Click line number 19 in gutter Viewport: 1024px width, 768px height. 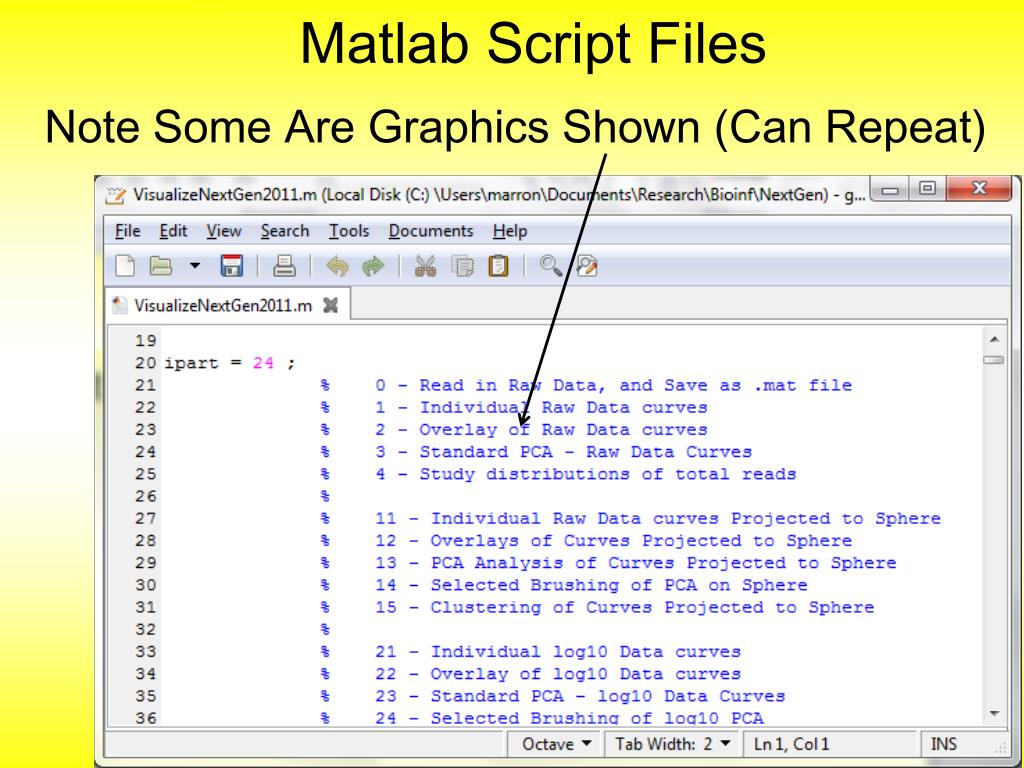[145, 341]
